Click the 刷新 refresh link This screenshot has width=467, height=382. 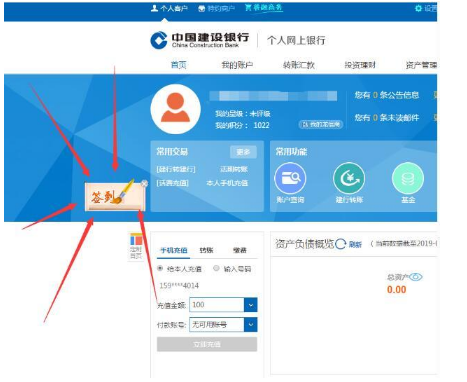pos(355,245)
